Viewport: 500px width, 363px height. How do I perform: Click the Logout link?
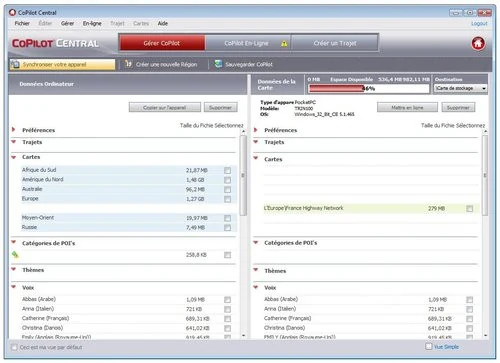point(479,24)
